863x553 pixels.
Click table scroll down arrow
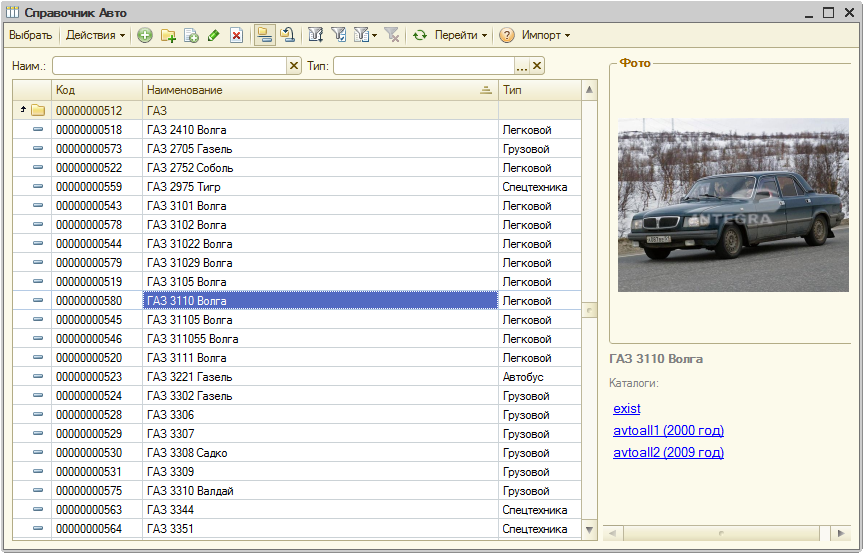[589, 530]
